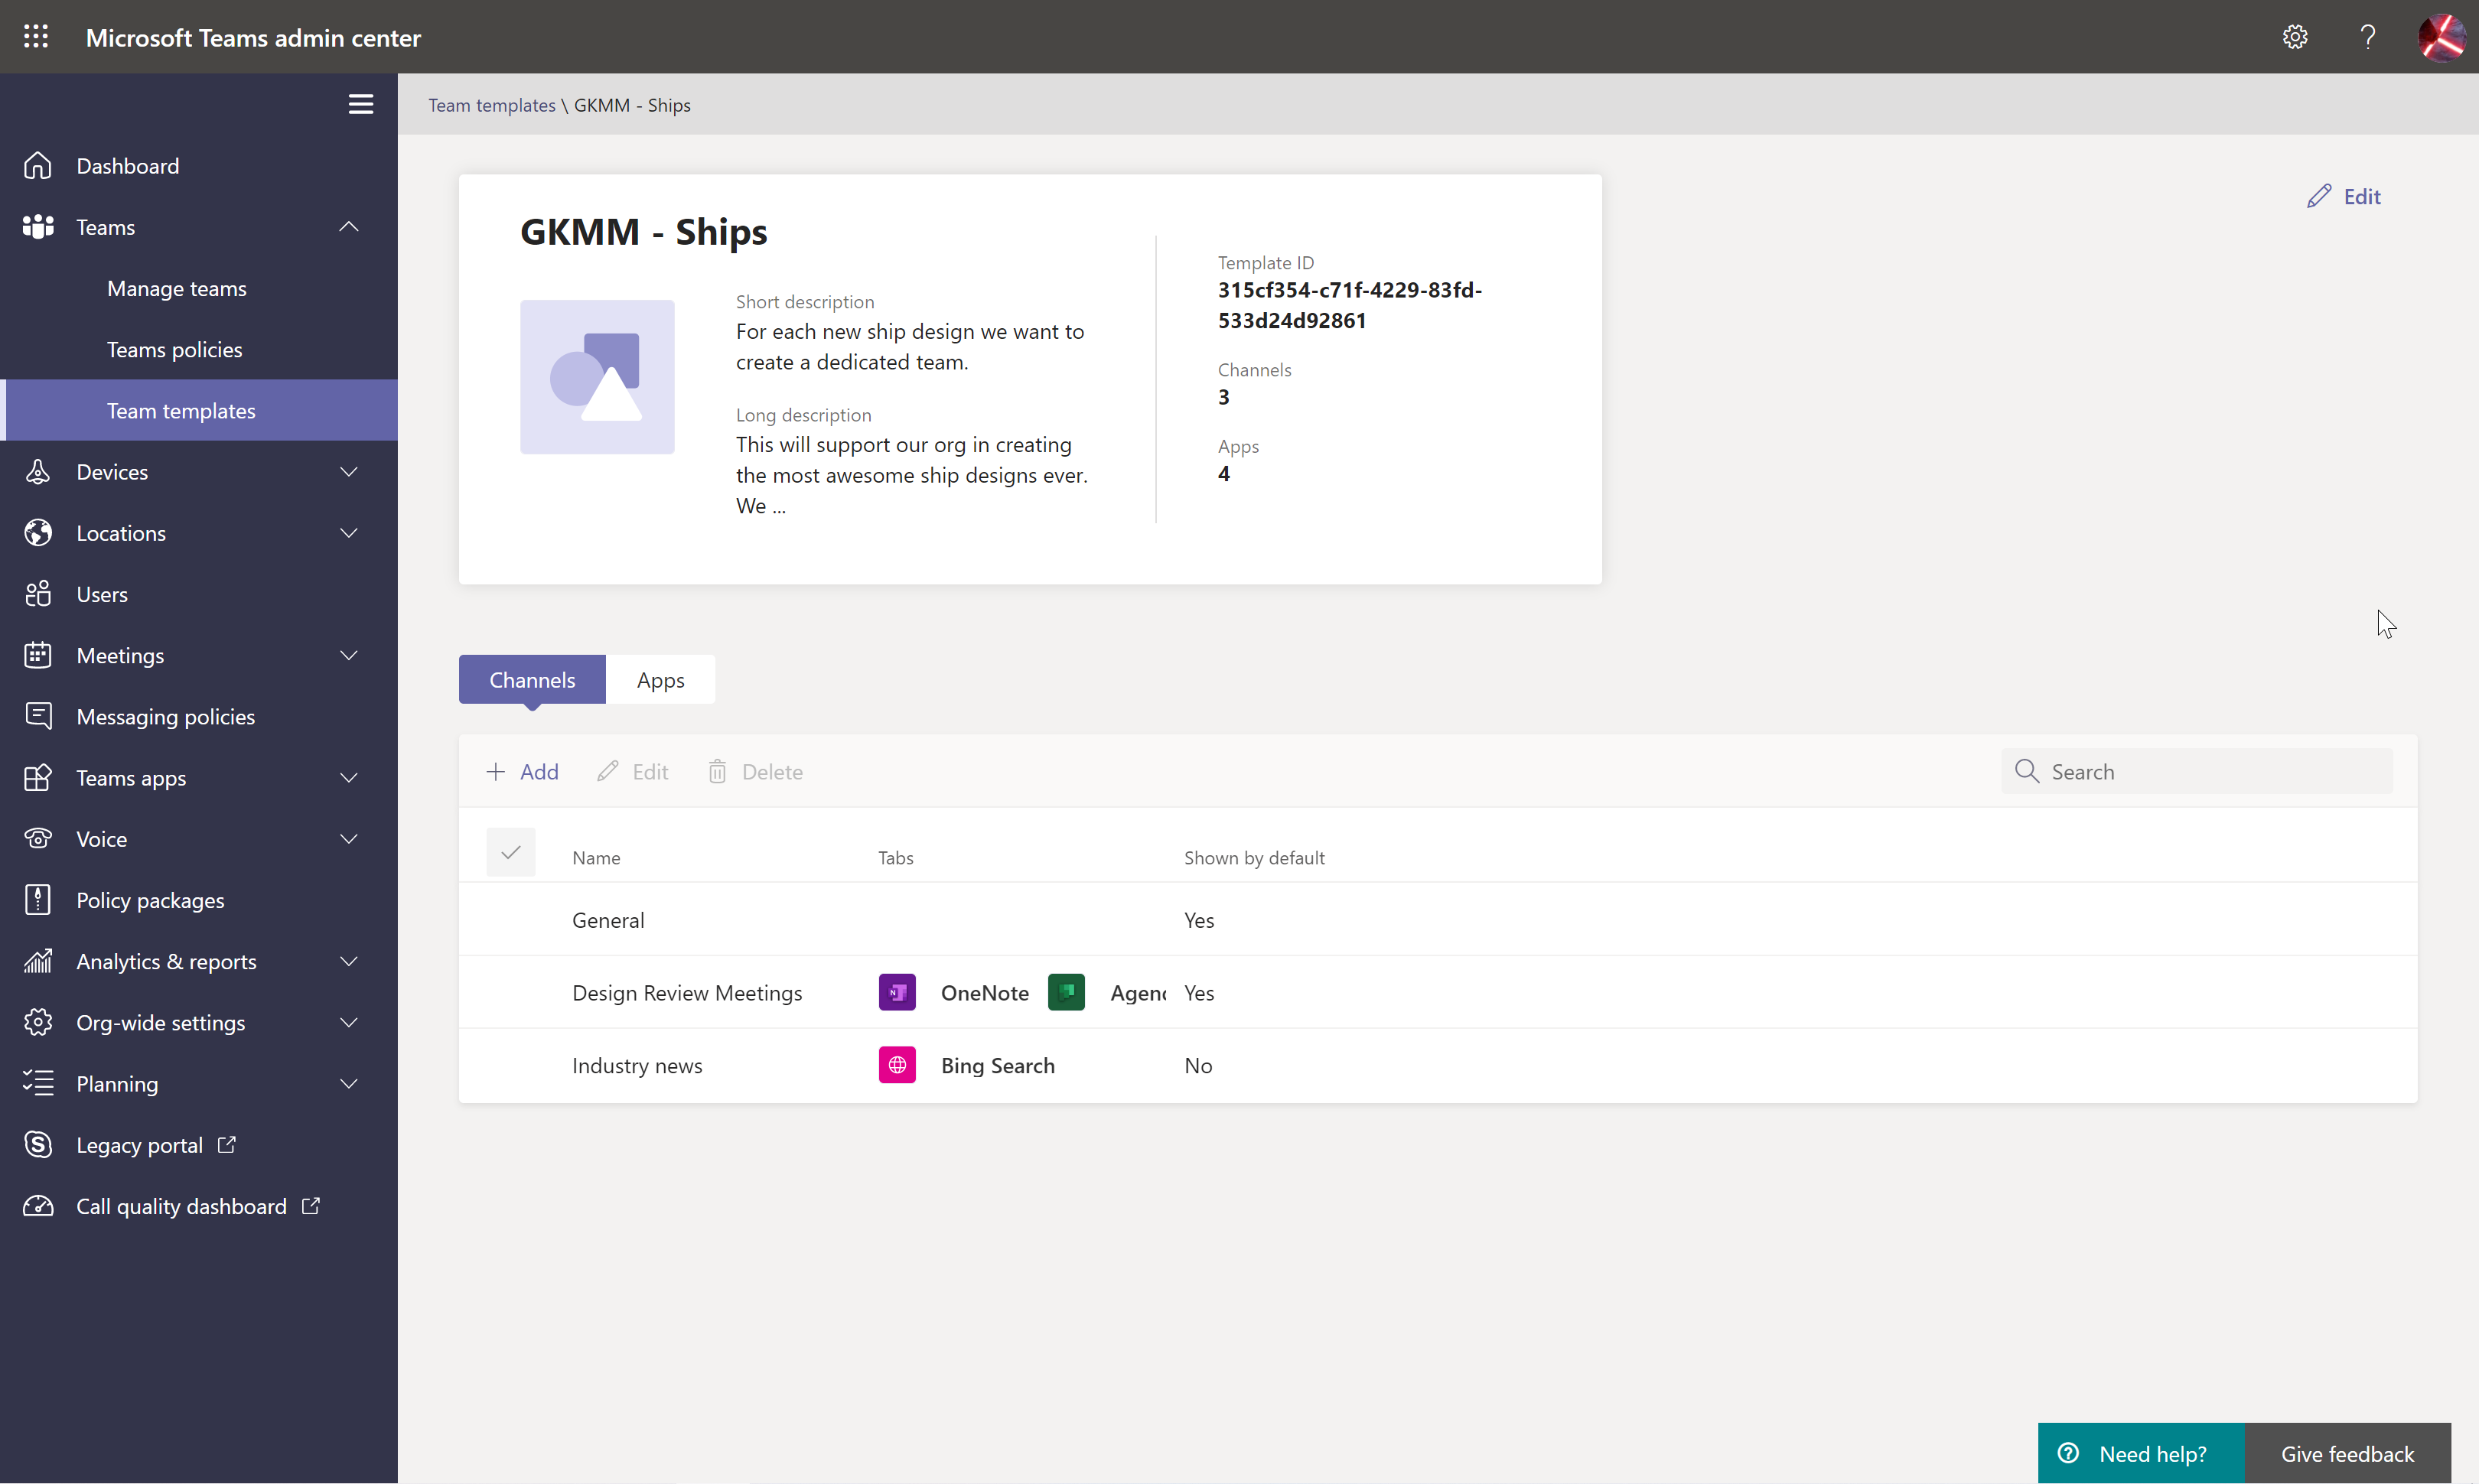This screenshot has width=2479, height=1484.
Task: Expand the Locations section
Action: pyautogui.click(x=348, y=533)
